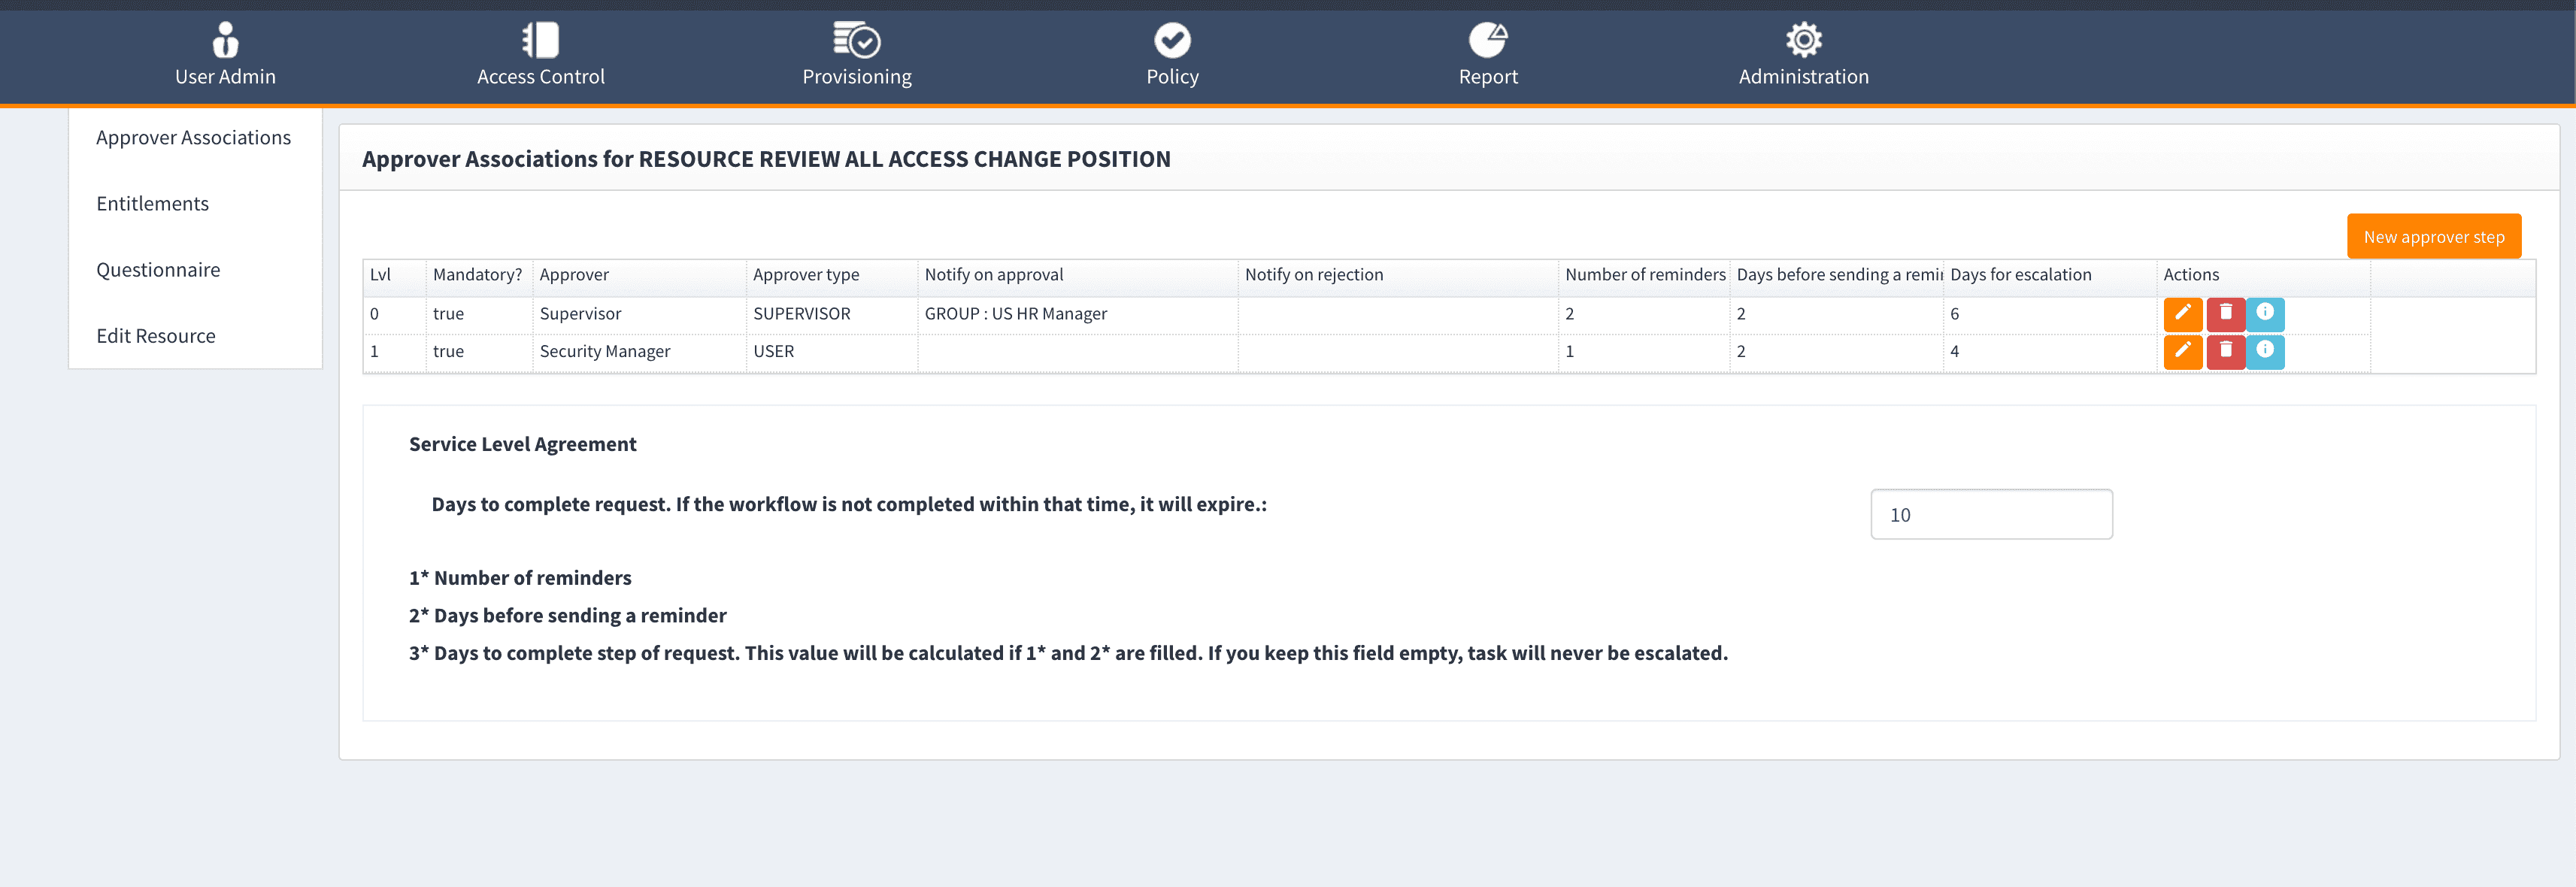2576x887 pixels.
Task: Click the Number of reminders column header
Action: (1644, 275)
